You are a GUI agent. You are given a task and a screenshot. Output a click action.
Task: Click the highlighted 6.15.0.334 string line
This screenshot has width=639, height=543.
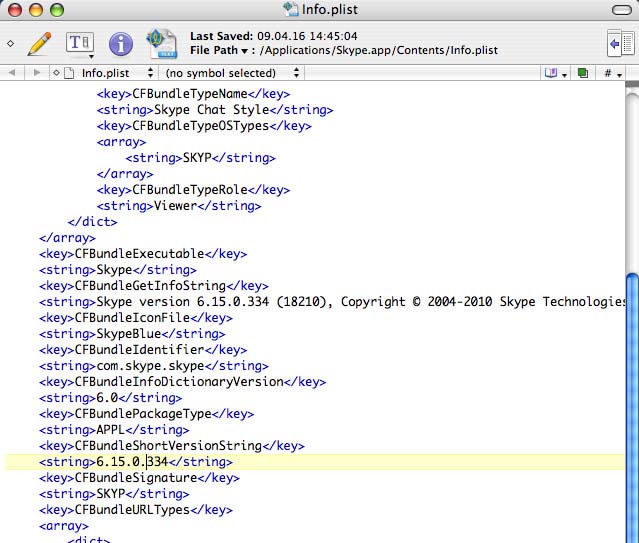[x=136, y=461]
